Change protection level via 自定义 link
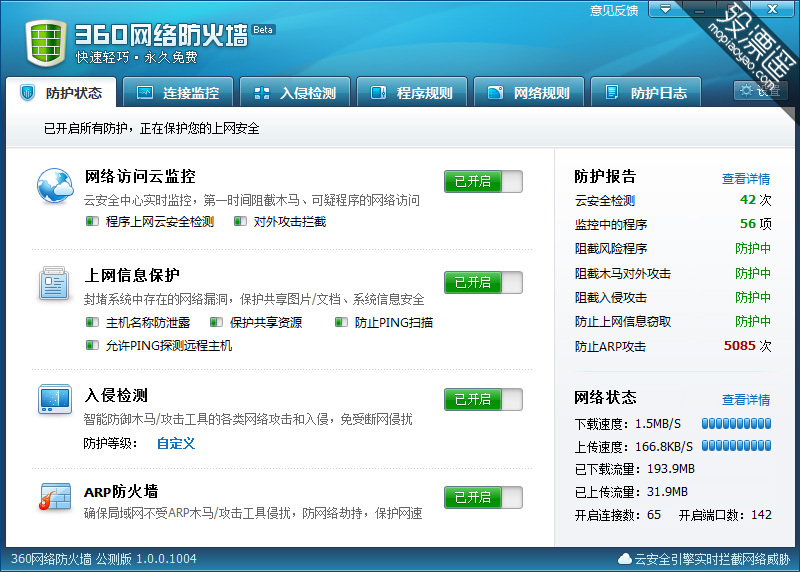Screen dimensions: 800x572 176,443
